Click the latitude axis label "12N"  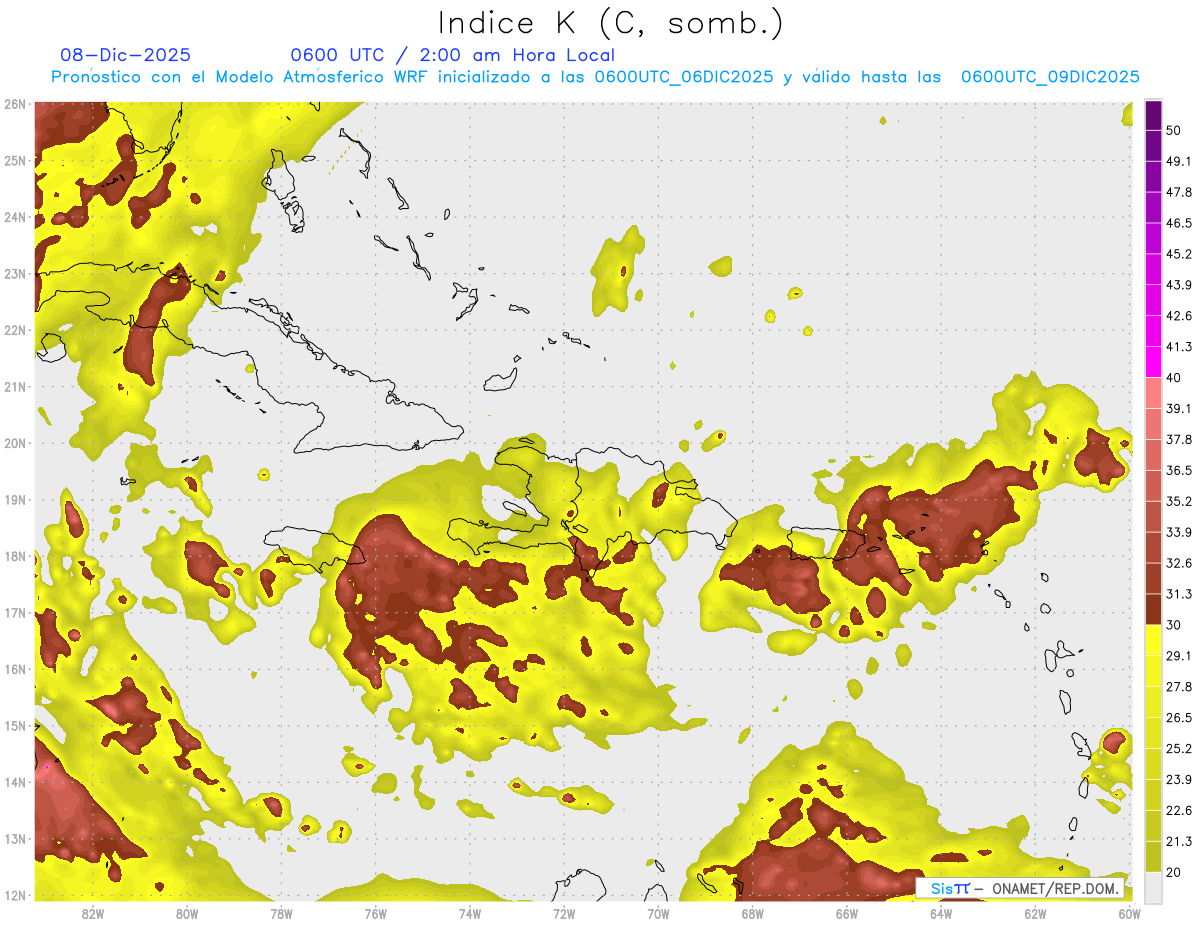pyautogui.click(x=14, y=895)
